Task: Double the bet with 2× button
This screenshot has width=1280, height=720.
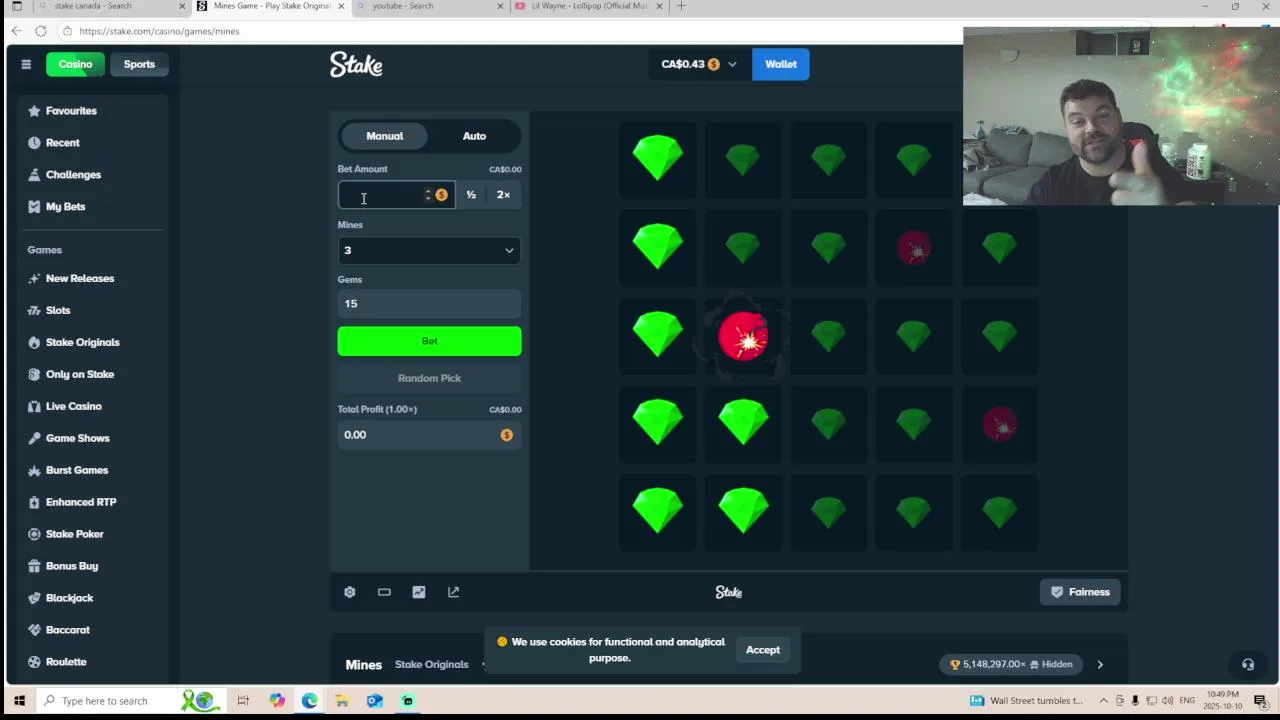Action: pos(503,195)
